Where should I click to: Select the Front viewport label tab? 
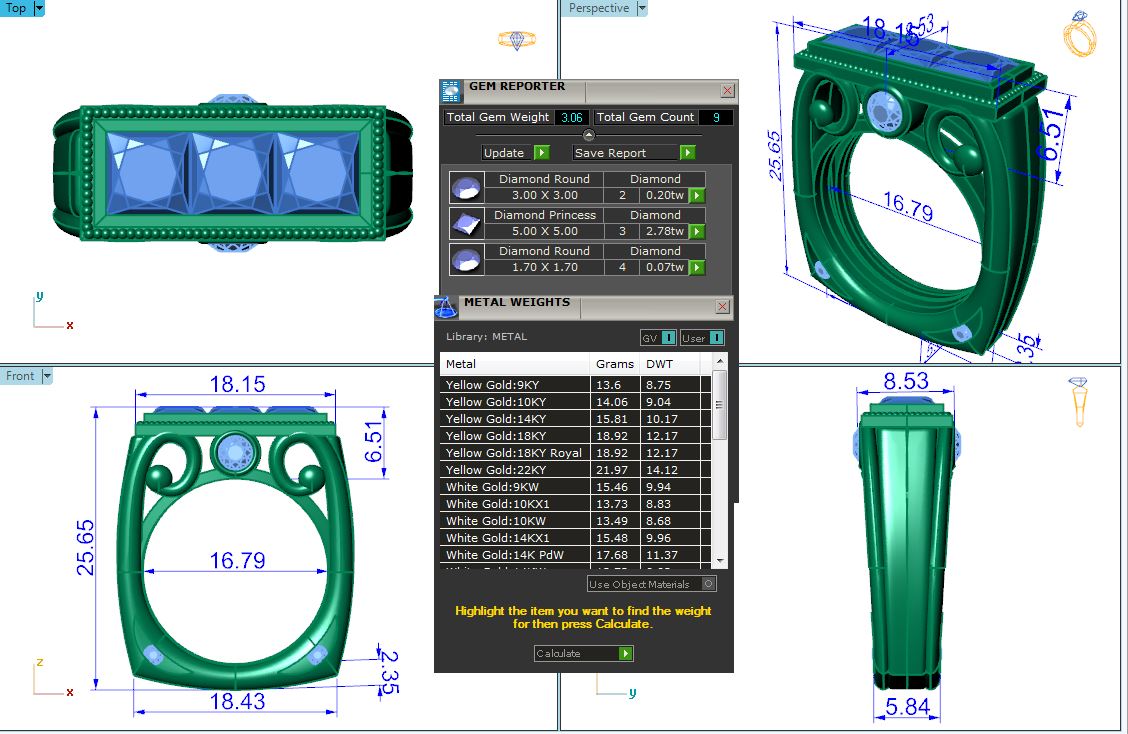pyautogui.click(x=20, y=376)
